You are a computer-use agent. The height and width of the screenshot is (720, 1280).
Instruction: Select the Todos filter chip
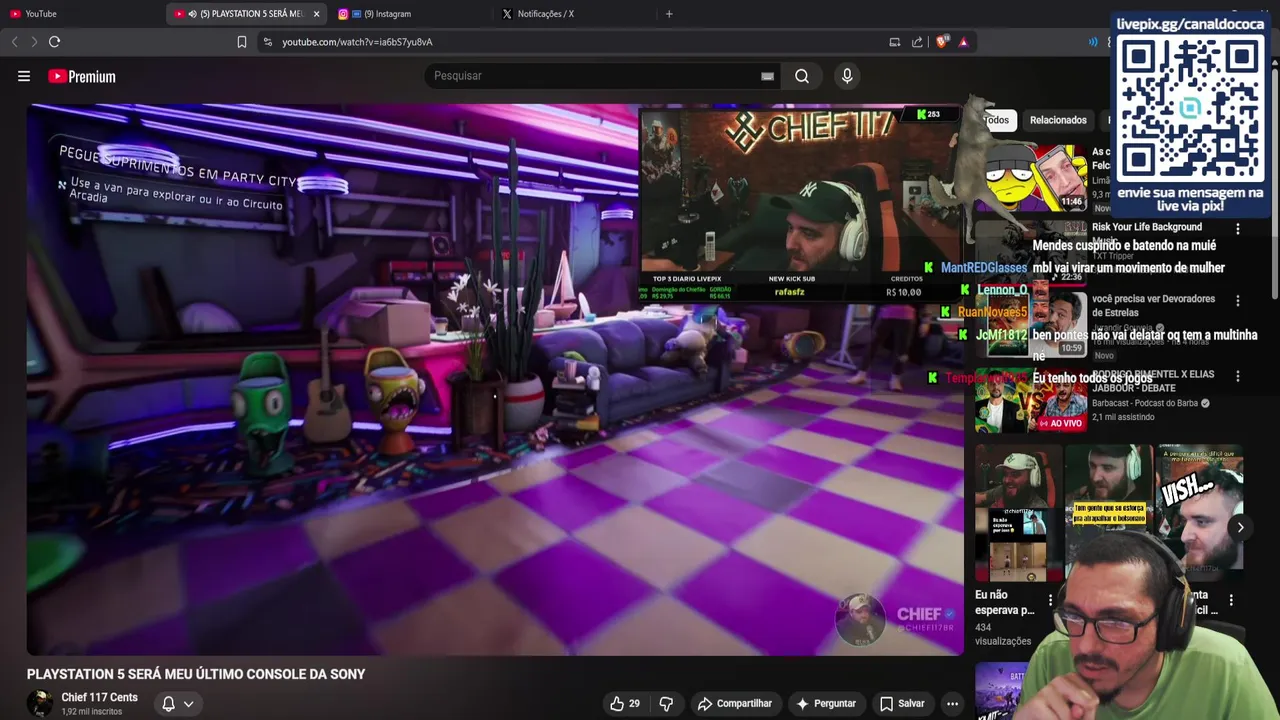(x=997, y=120)
